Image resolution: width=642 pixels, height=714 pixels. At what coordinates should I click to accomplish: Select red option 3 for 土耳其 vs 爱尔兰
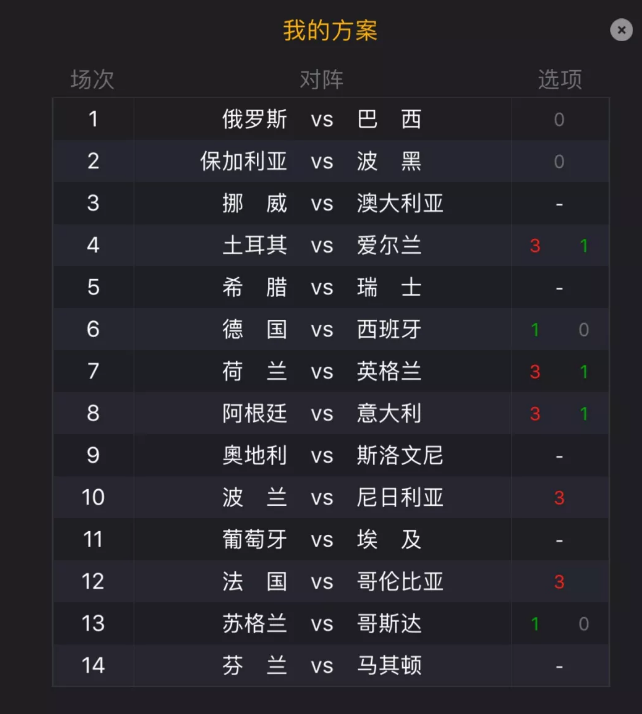(535, 246)
